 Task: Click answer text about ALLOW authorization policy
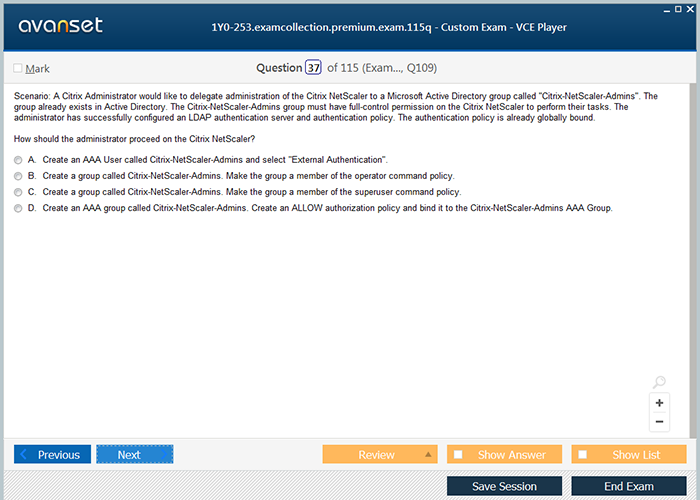pos(327,208)
